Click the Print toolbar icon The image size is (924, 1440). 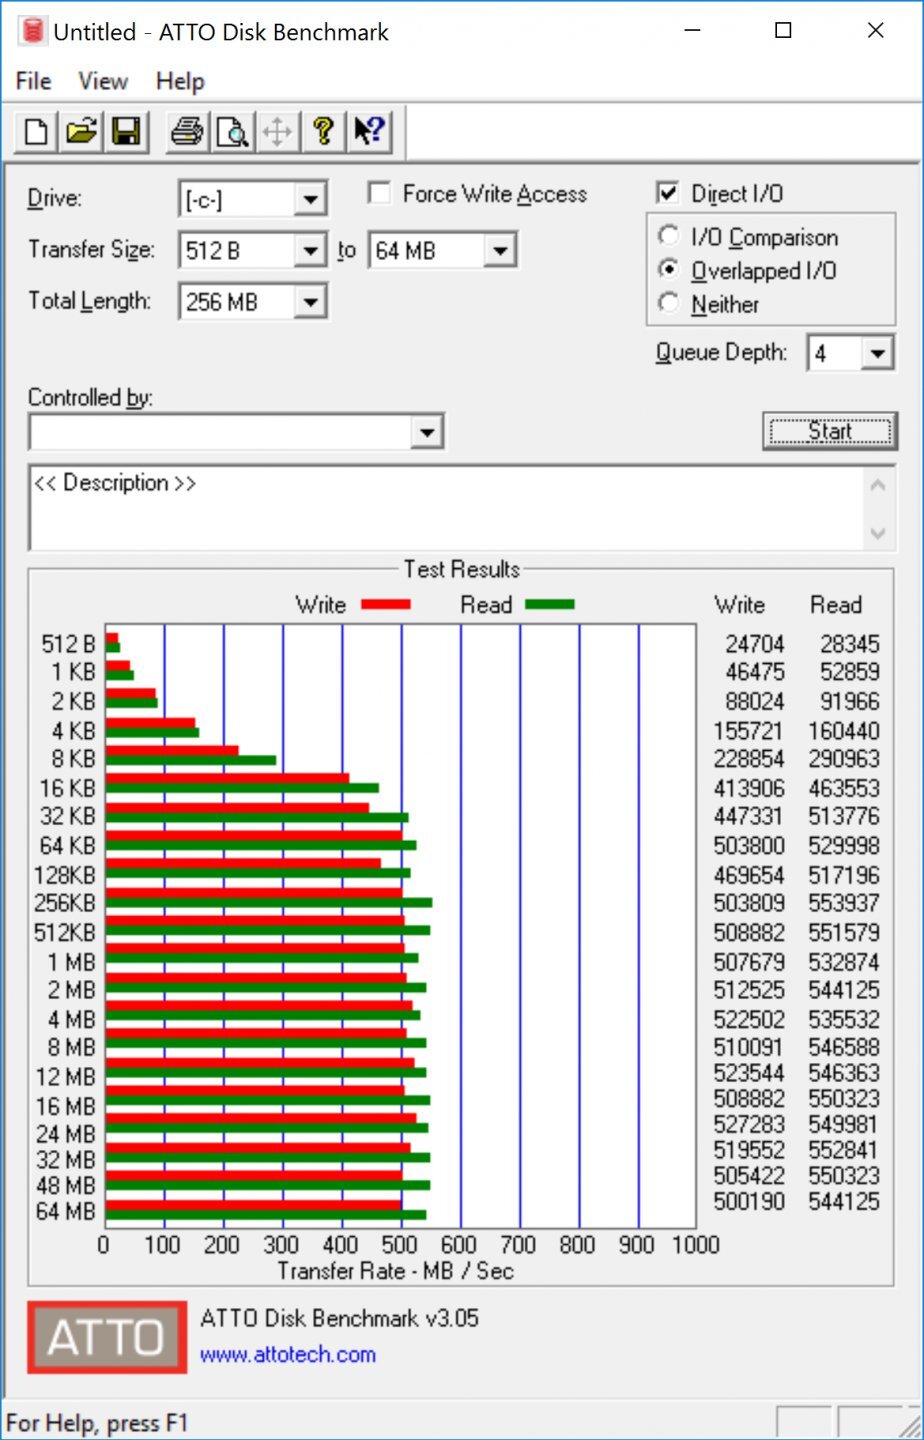187,131
